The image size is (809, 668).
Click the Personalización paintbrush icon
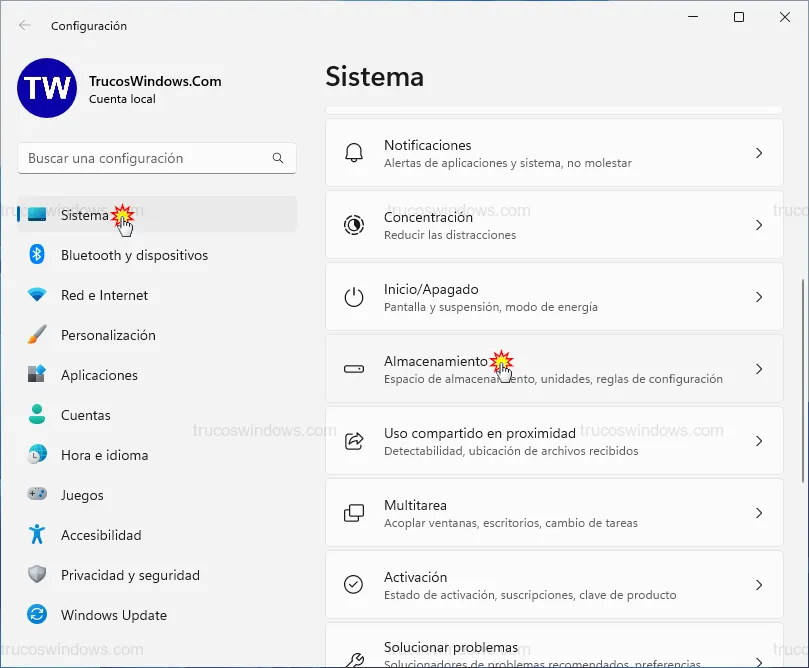37,335
